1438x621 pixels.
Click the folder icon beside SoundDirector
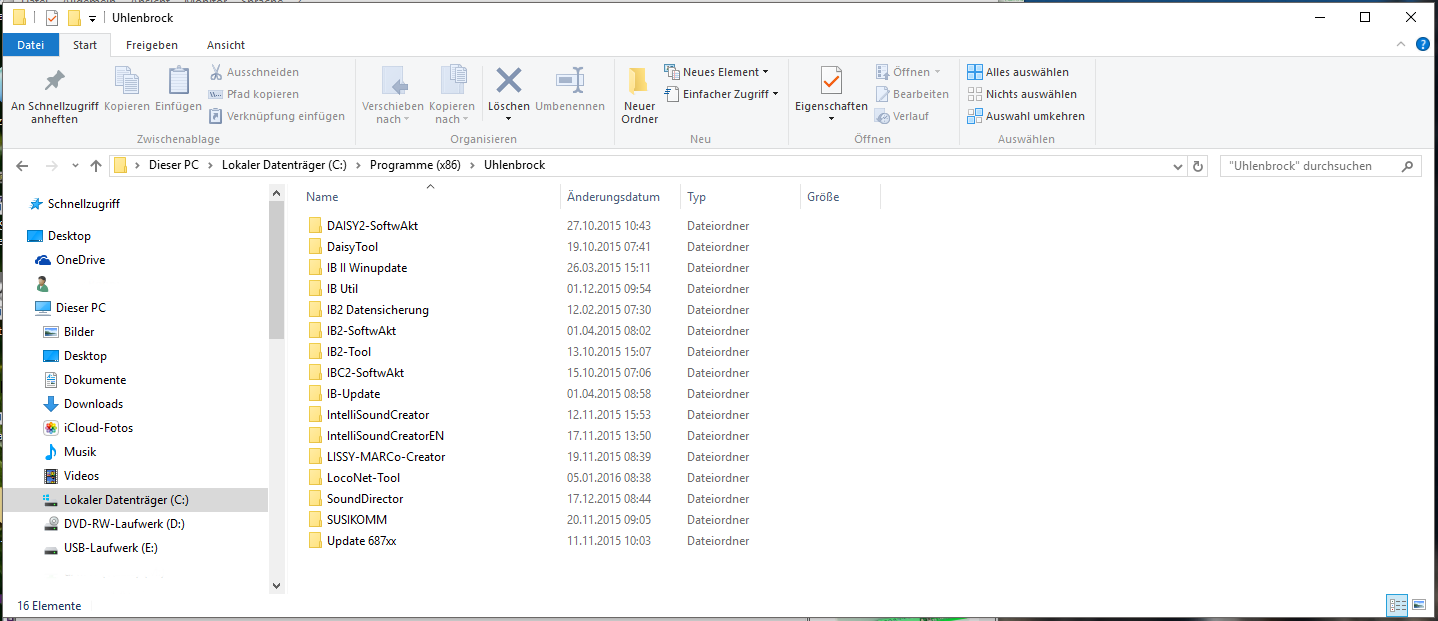316,499
